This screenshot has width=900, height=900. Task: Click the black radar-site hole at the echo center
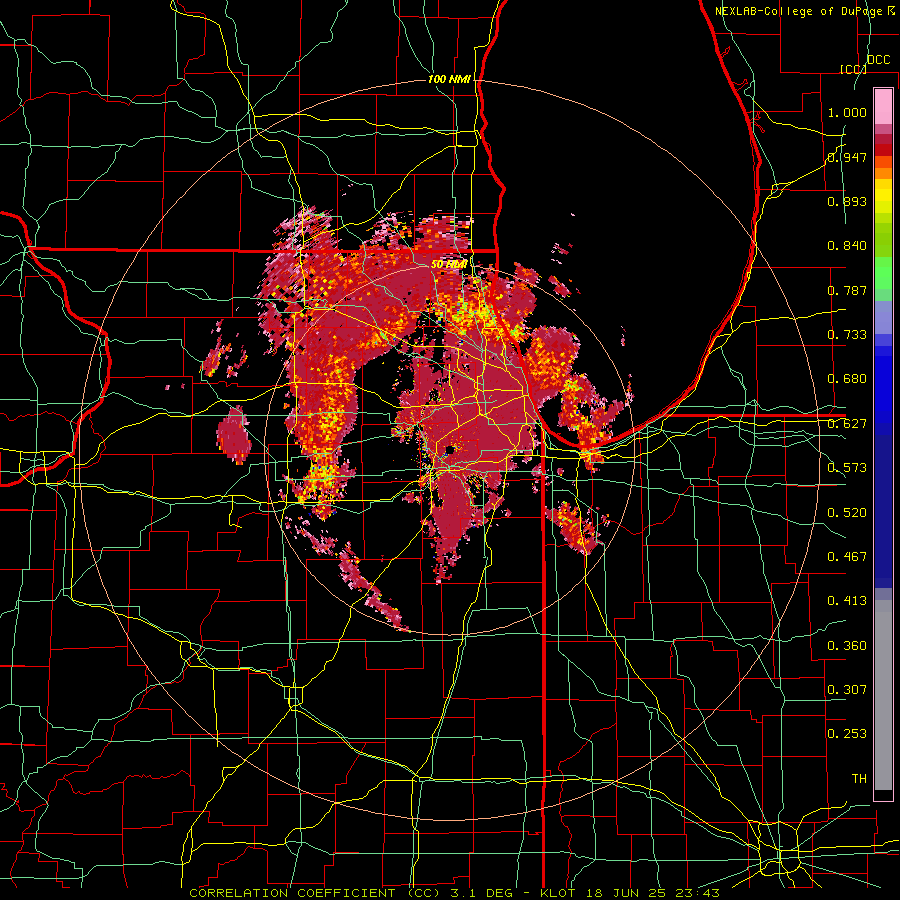[451, 449]
